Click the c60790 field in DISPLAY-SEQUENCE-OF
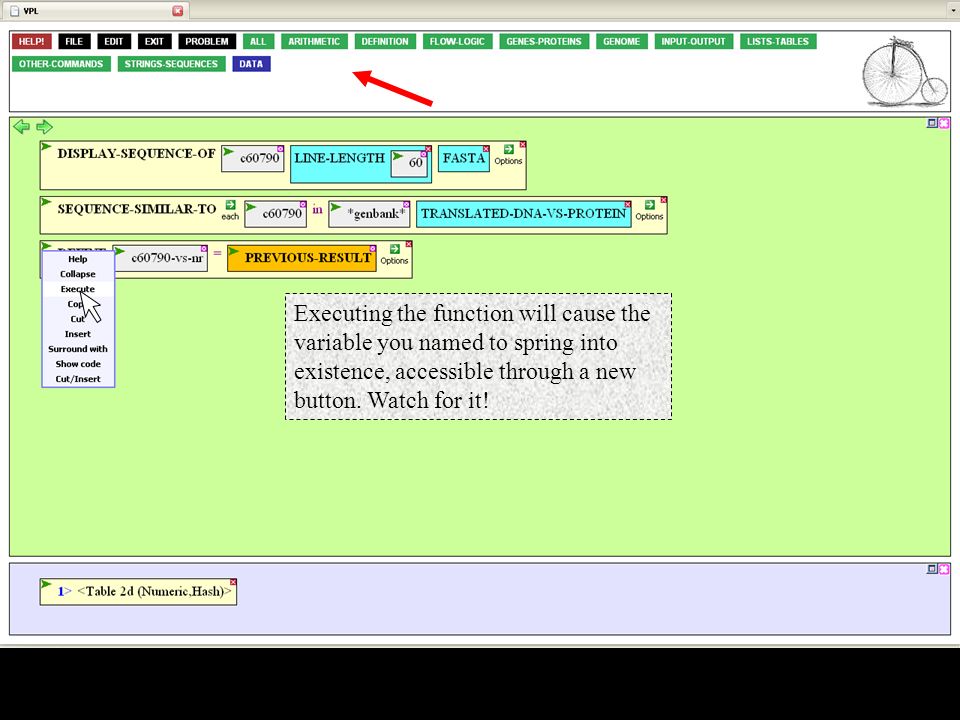This screenshot has width=960, height=720. pos(253,159)
